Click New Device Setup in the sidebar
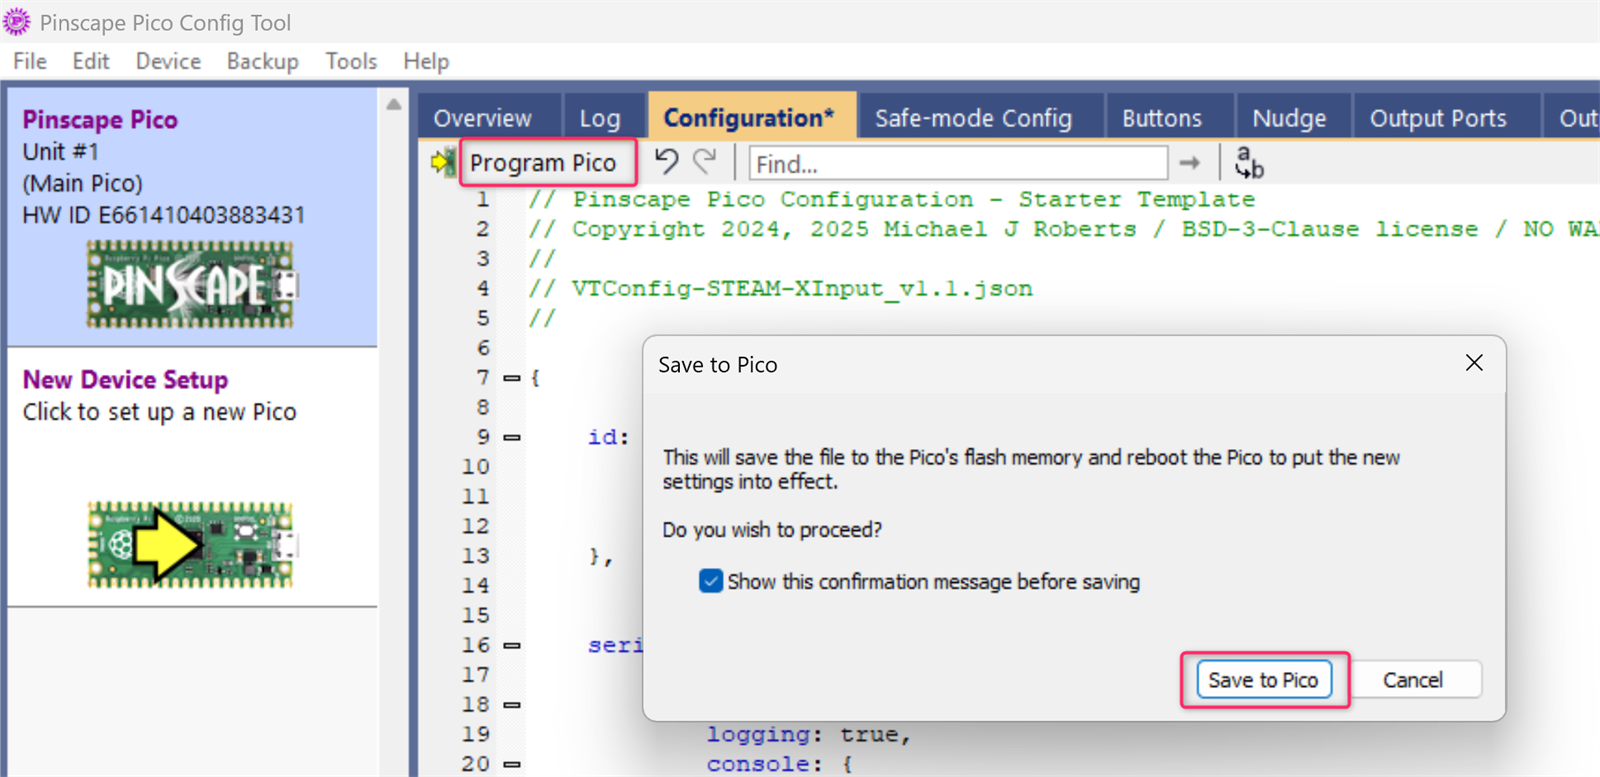The image size is (1600, 777). tap(193, 477)
